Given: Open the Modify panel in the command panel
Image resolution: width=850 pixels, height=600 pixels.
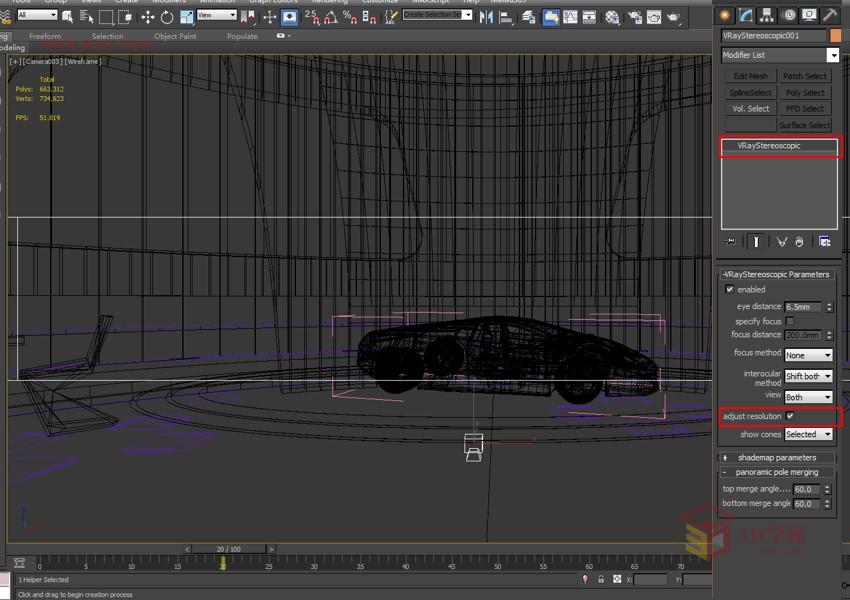Looking at the screenshot, I should coord(745,15).
